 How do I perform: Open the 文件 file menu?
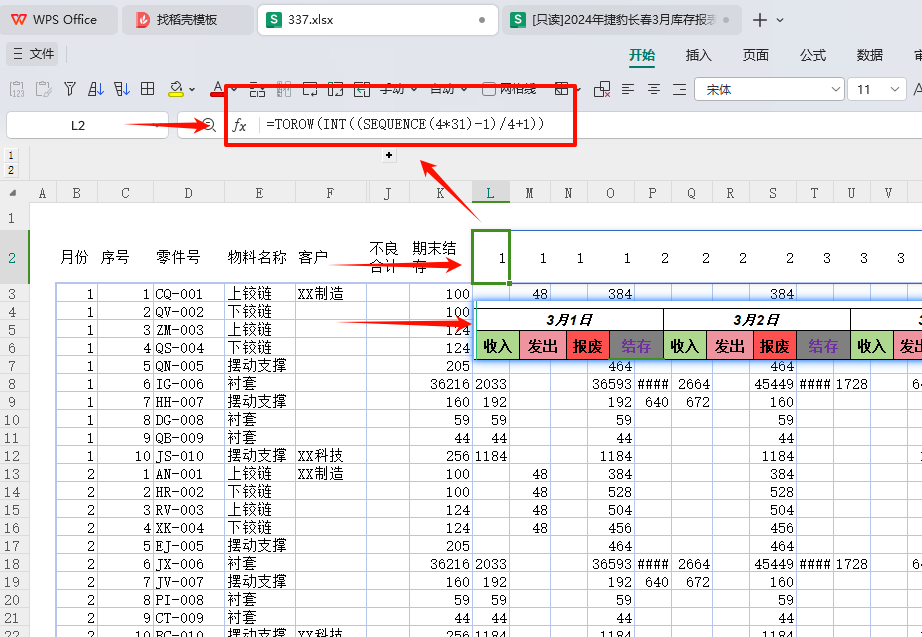(33, 54)
